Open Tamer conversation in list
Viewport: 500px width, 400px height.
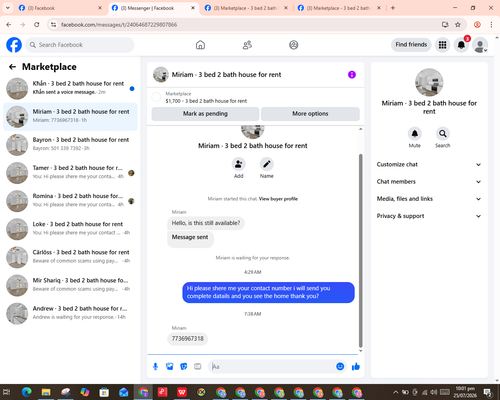pos(70,173)
